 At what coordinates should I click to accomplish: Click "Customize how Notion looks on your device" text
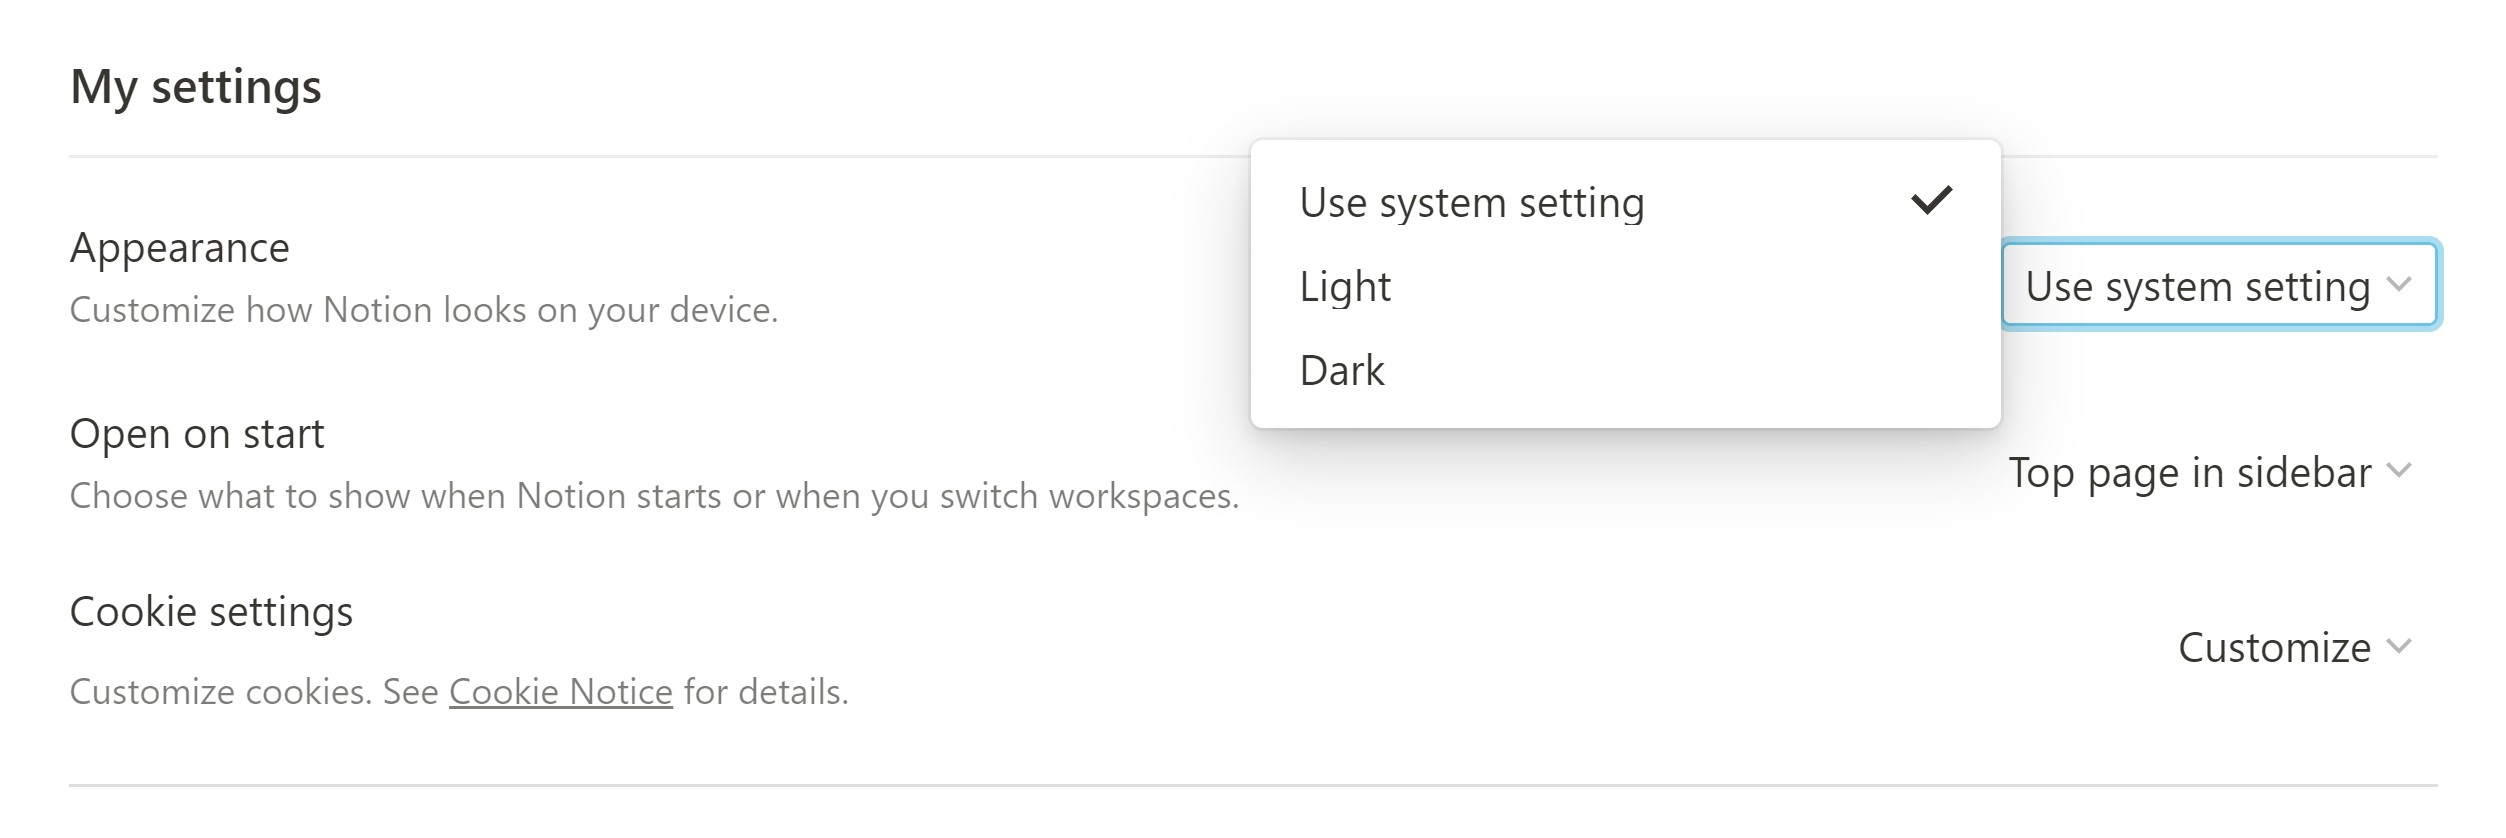427,308
